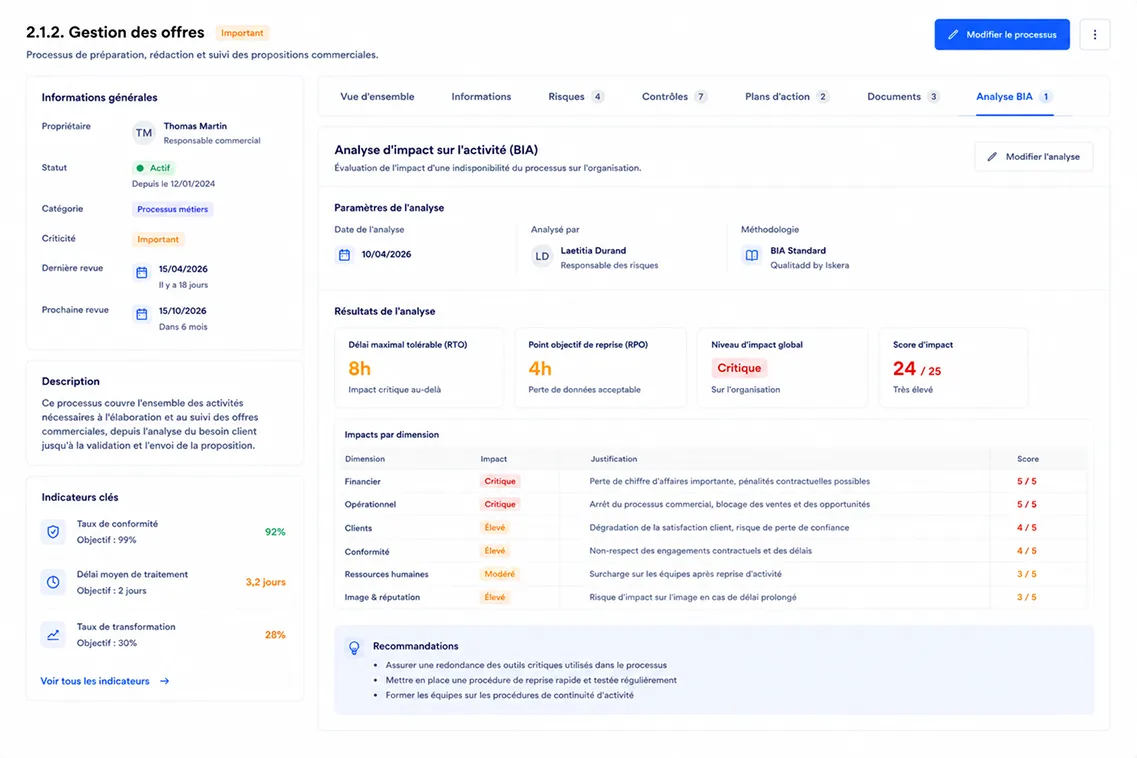Click the clock icon for Délai moyen de traitement
Image resolution: width=1137 pixels, height=758 pixels.
53,582
